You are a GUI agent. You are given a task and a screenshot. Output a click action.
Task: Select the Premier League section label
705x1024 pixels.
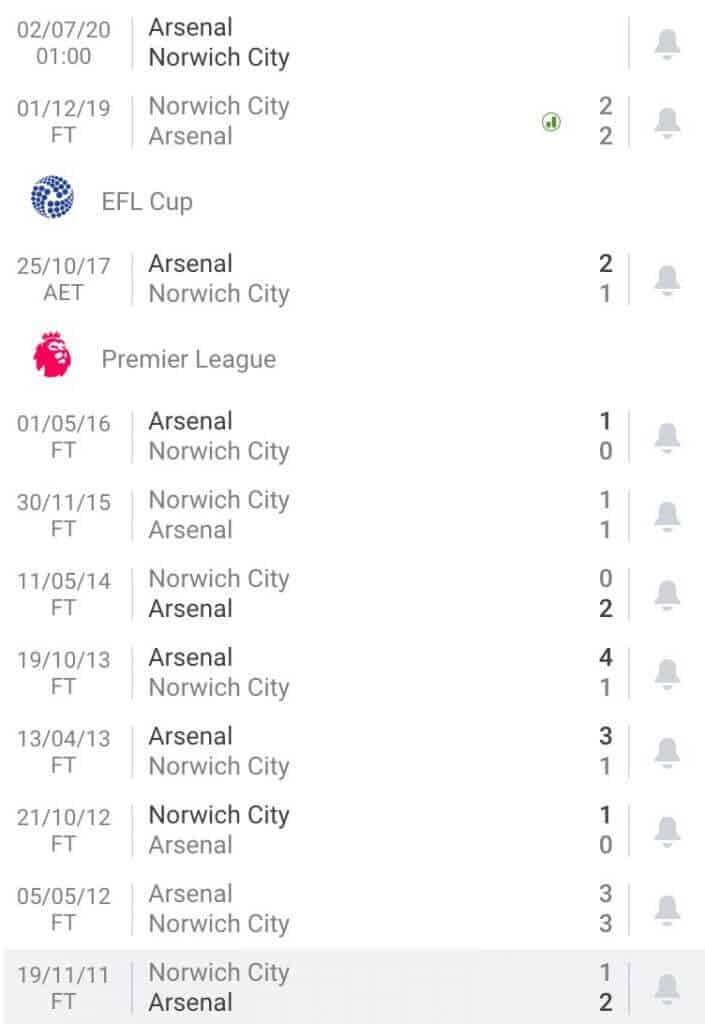point(189,358)
